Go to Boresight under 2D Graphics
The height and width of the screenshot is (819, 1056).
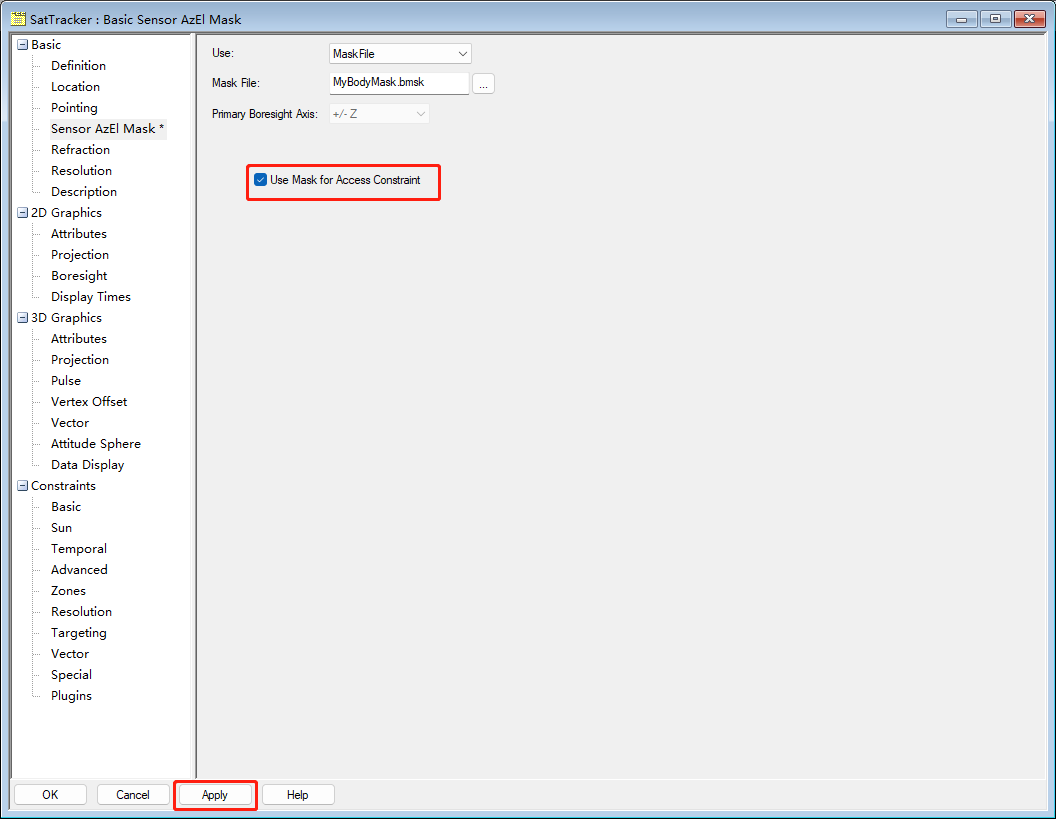click(x=79, y=276)
